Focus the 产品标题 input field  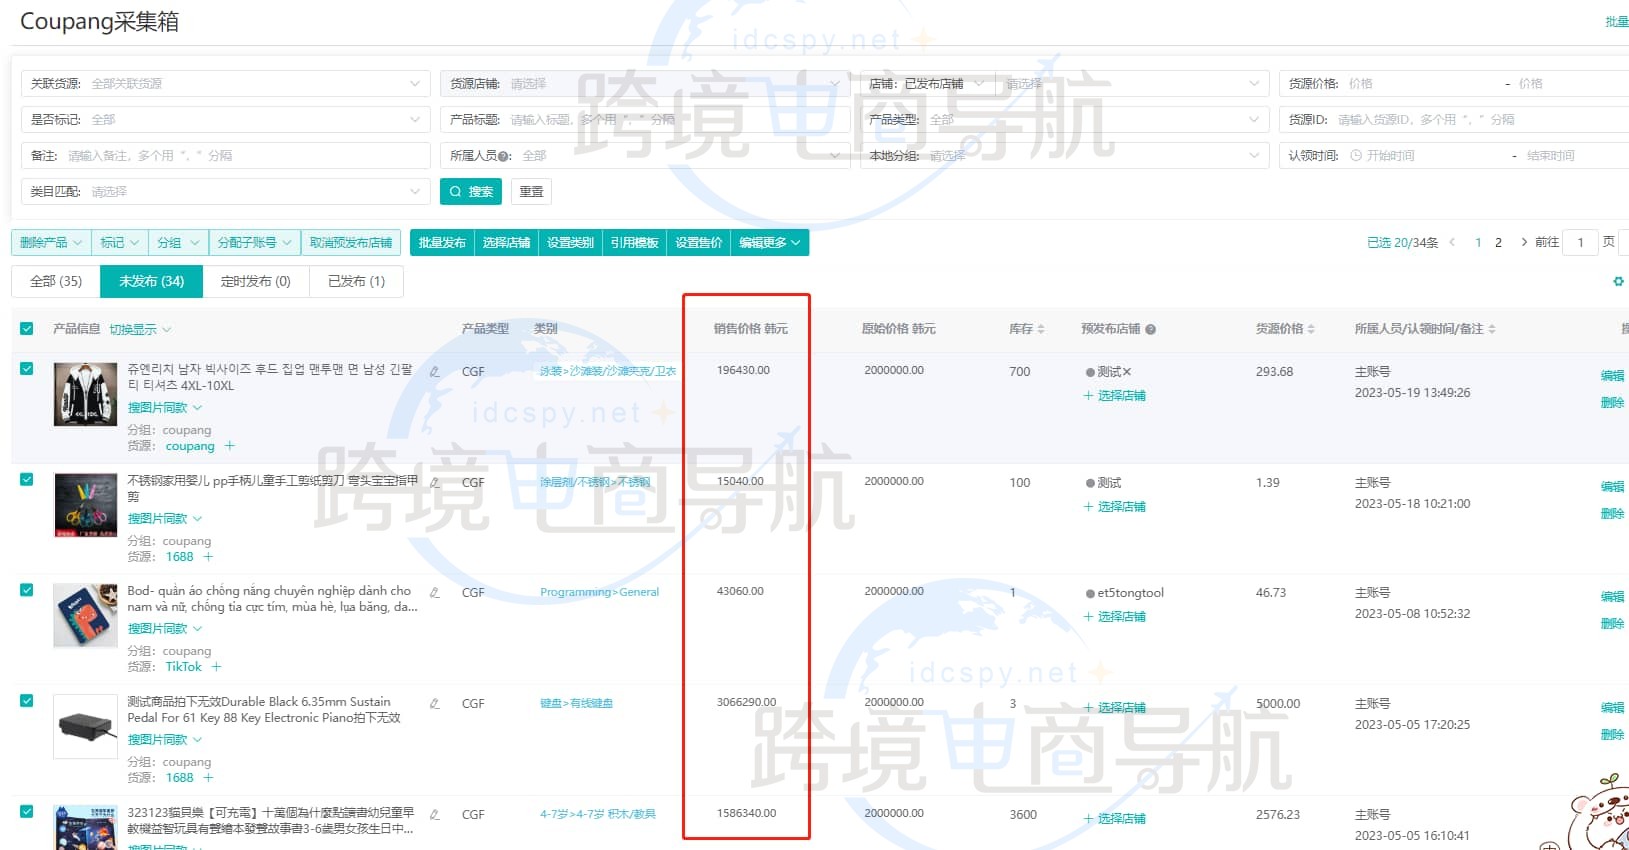point(645,120)
